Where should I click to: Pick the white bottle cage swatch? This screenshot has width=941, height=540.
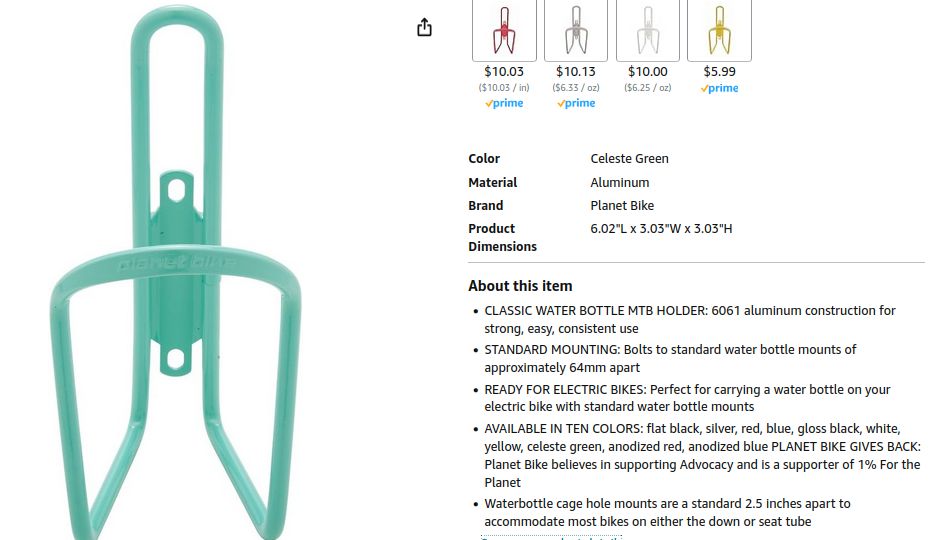click(x=648, y=30)
